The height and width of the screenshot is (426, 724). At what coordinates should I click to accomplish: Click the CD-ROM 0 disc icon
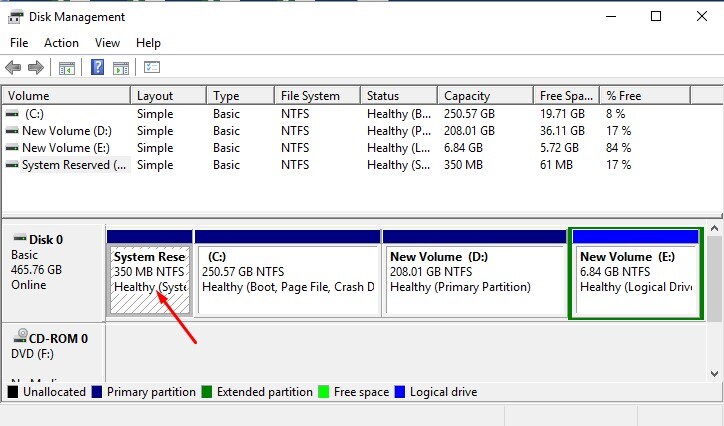[x=20, y=336]
